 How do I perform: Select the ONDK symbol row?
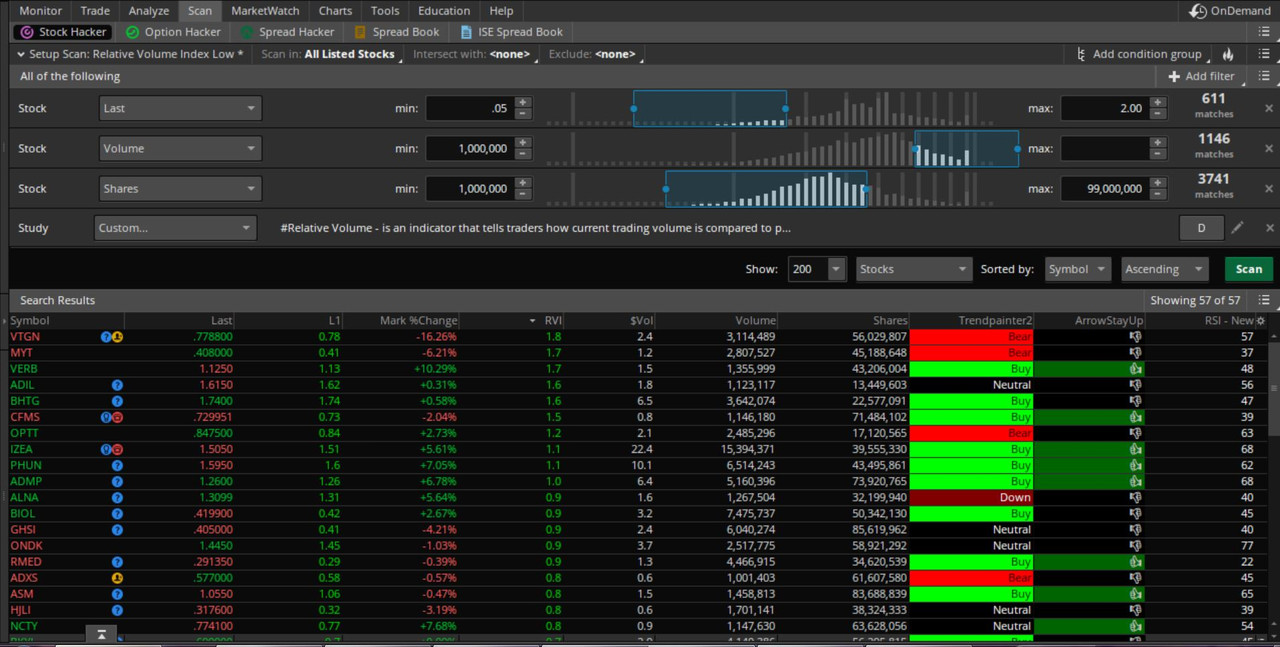pos(640,546)
